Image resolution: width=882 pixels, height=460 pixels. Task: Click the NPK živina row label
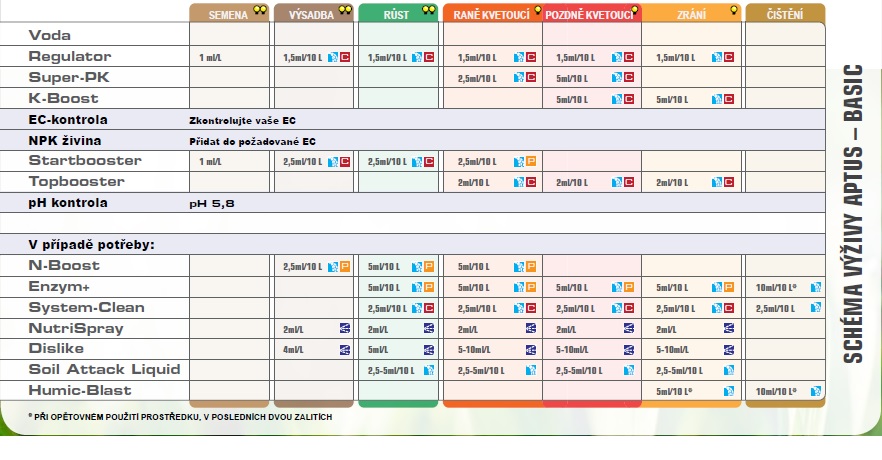65,141
